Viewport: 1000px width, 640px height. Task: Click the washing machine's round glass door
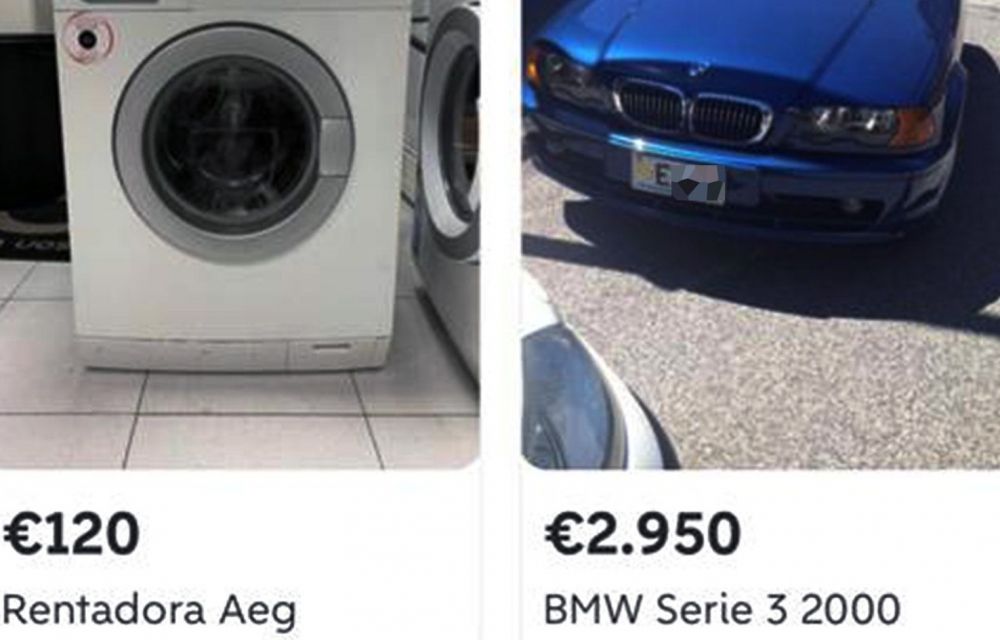(233, 143)
